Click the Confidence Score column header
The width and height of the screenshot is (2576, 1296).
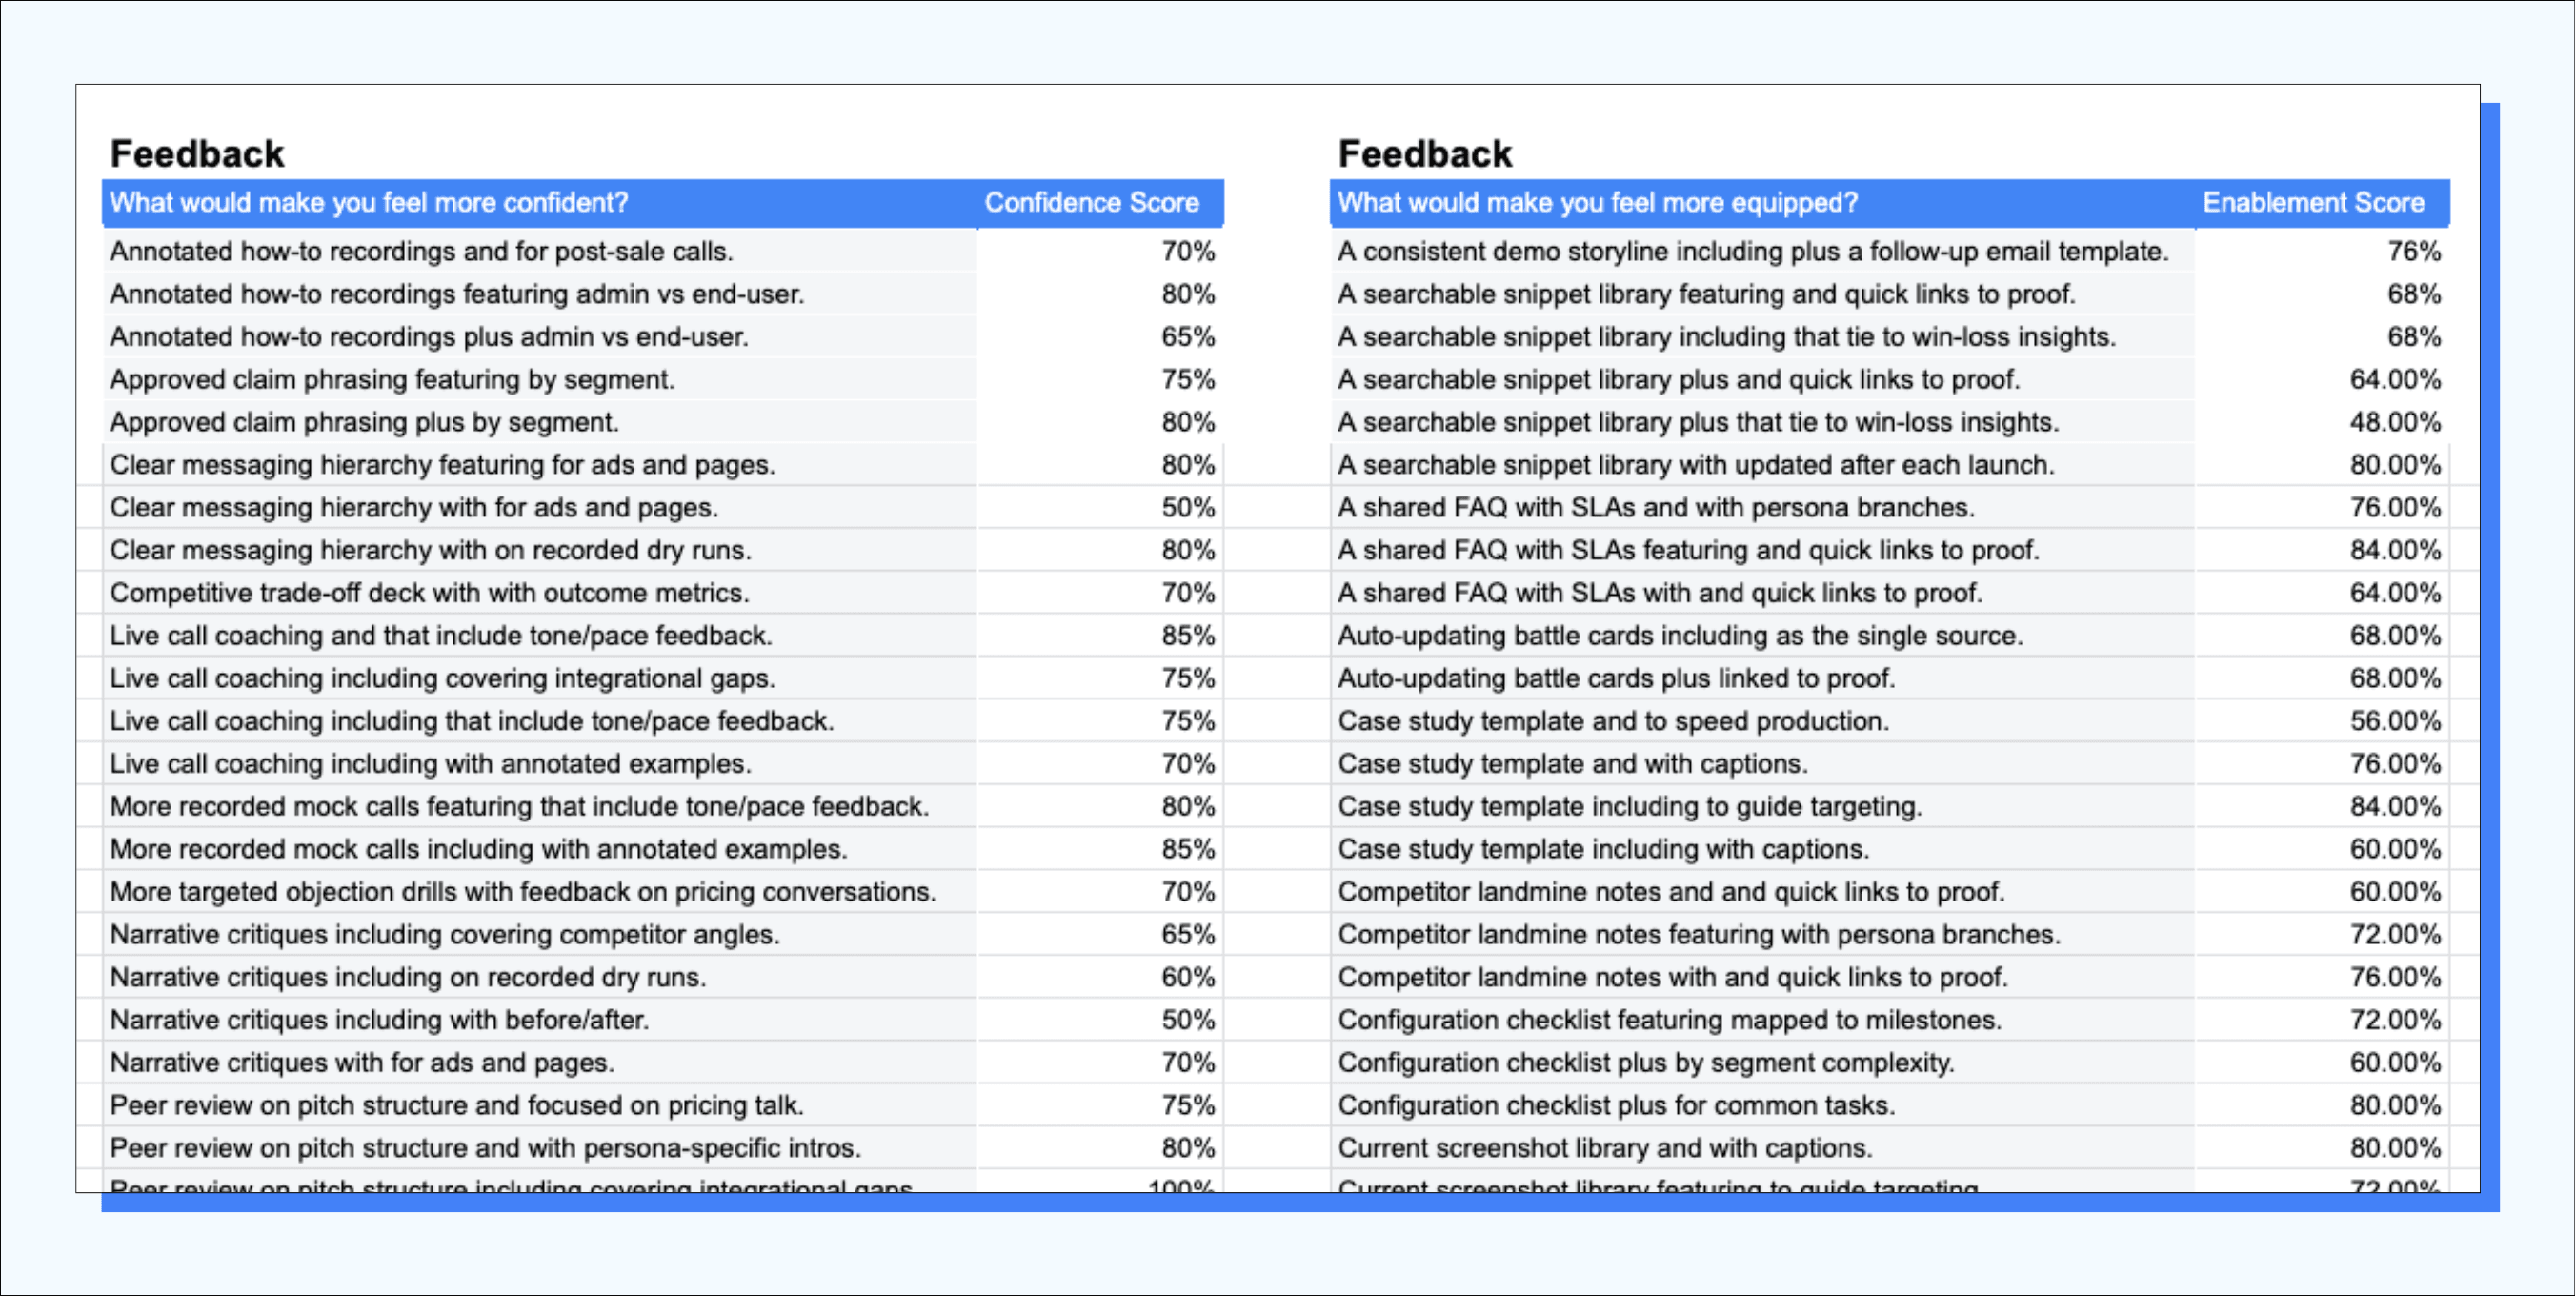tap(1091, 203)
